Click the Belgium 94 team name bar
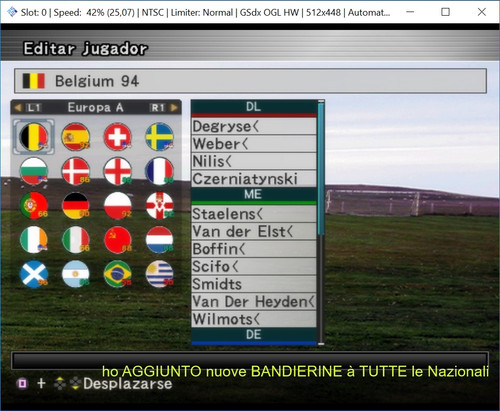This screenshot has height=411, width=500. coord(250,81)
